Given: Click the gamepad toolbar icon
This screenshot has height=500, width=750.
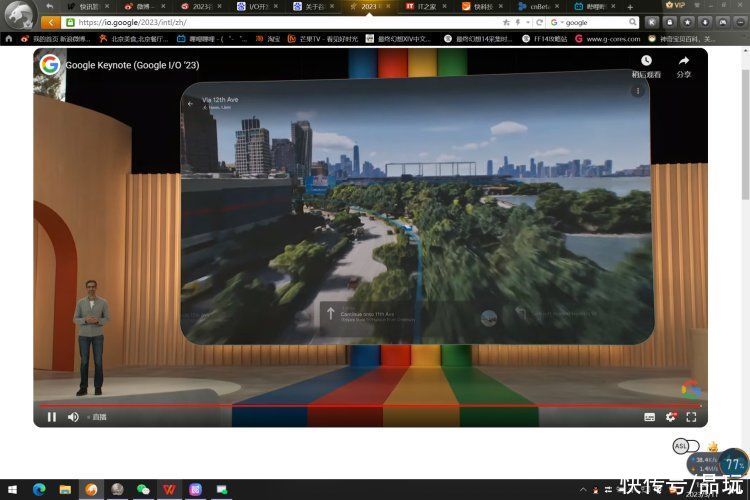Looking at the screenshot, I should pos(723,22).
